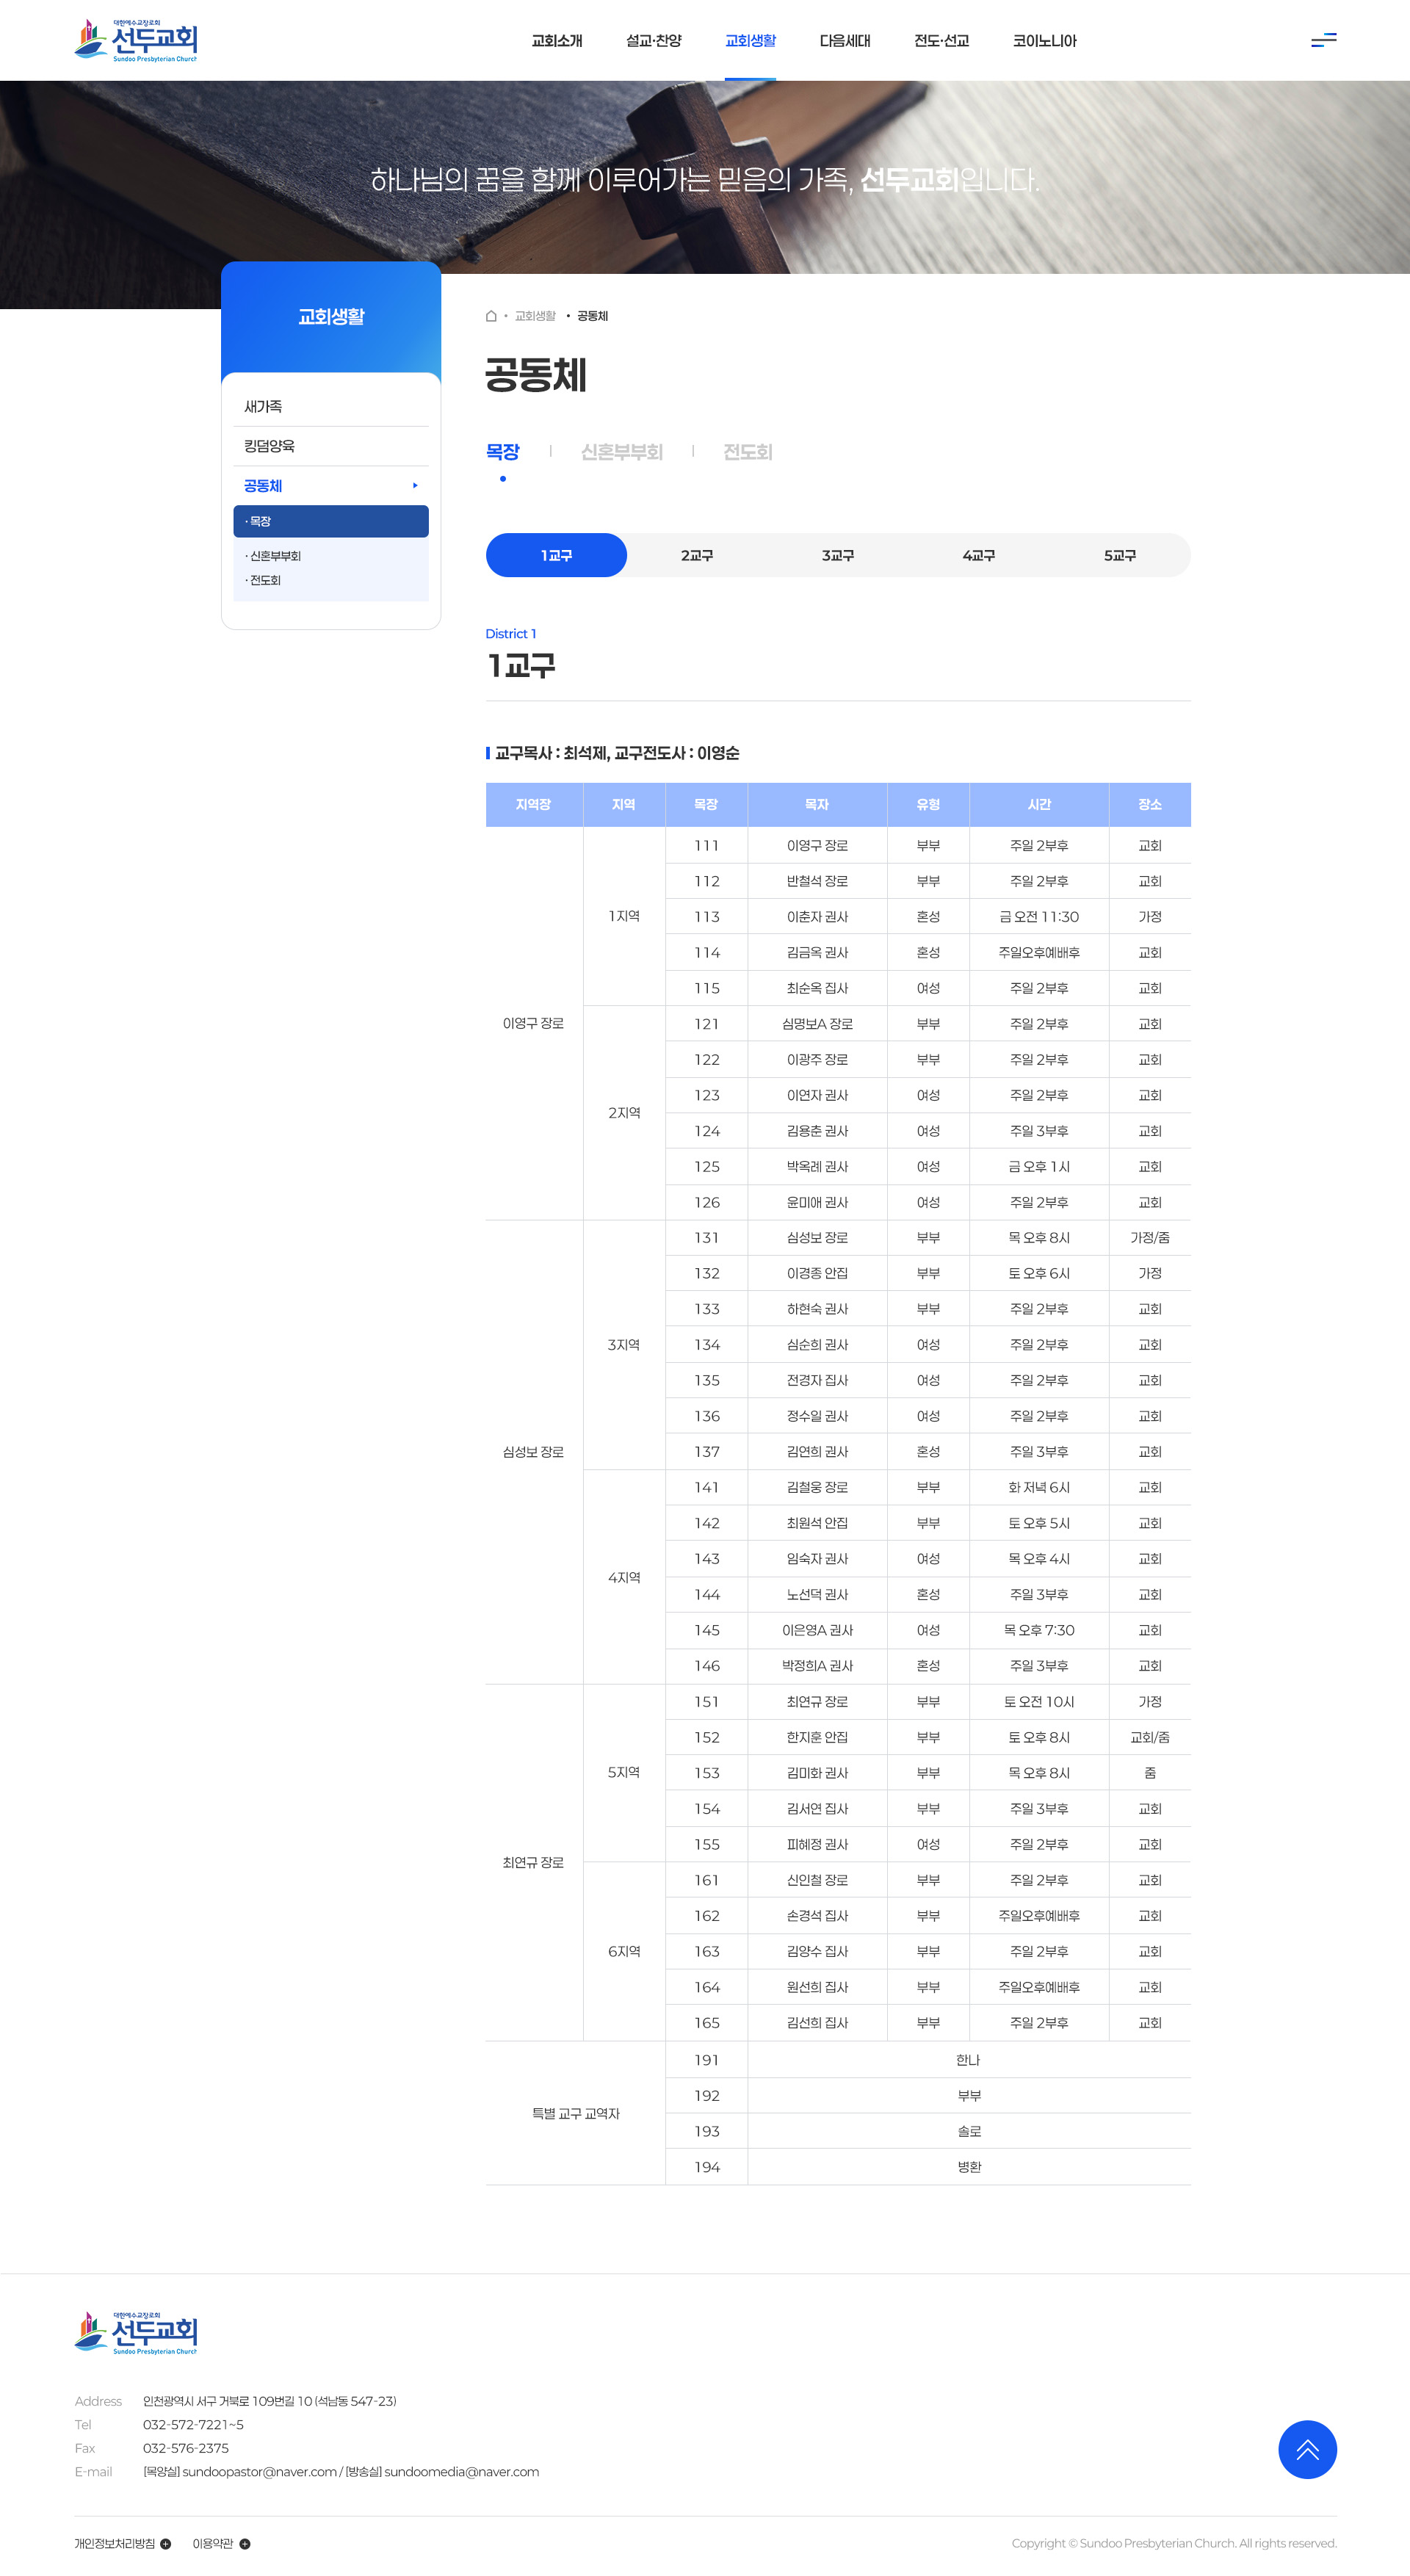Open 킹덤양육 in the sidebar
Screen dimensions: 1410x2576
pyautogui.click(x=269, y=446)
